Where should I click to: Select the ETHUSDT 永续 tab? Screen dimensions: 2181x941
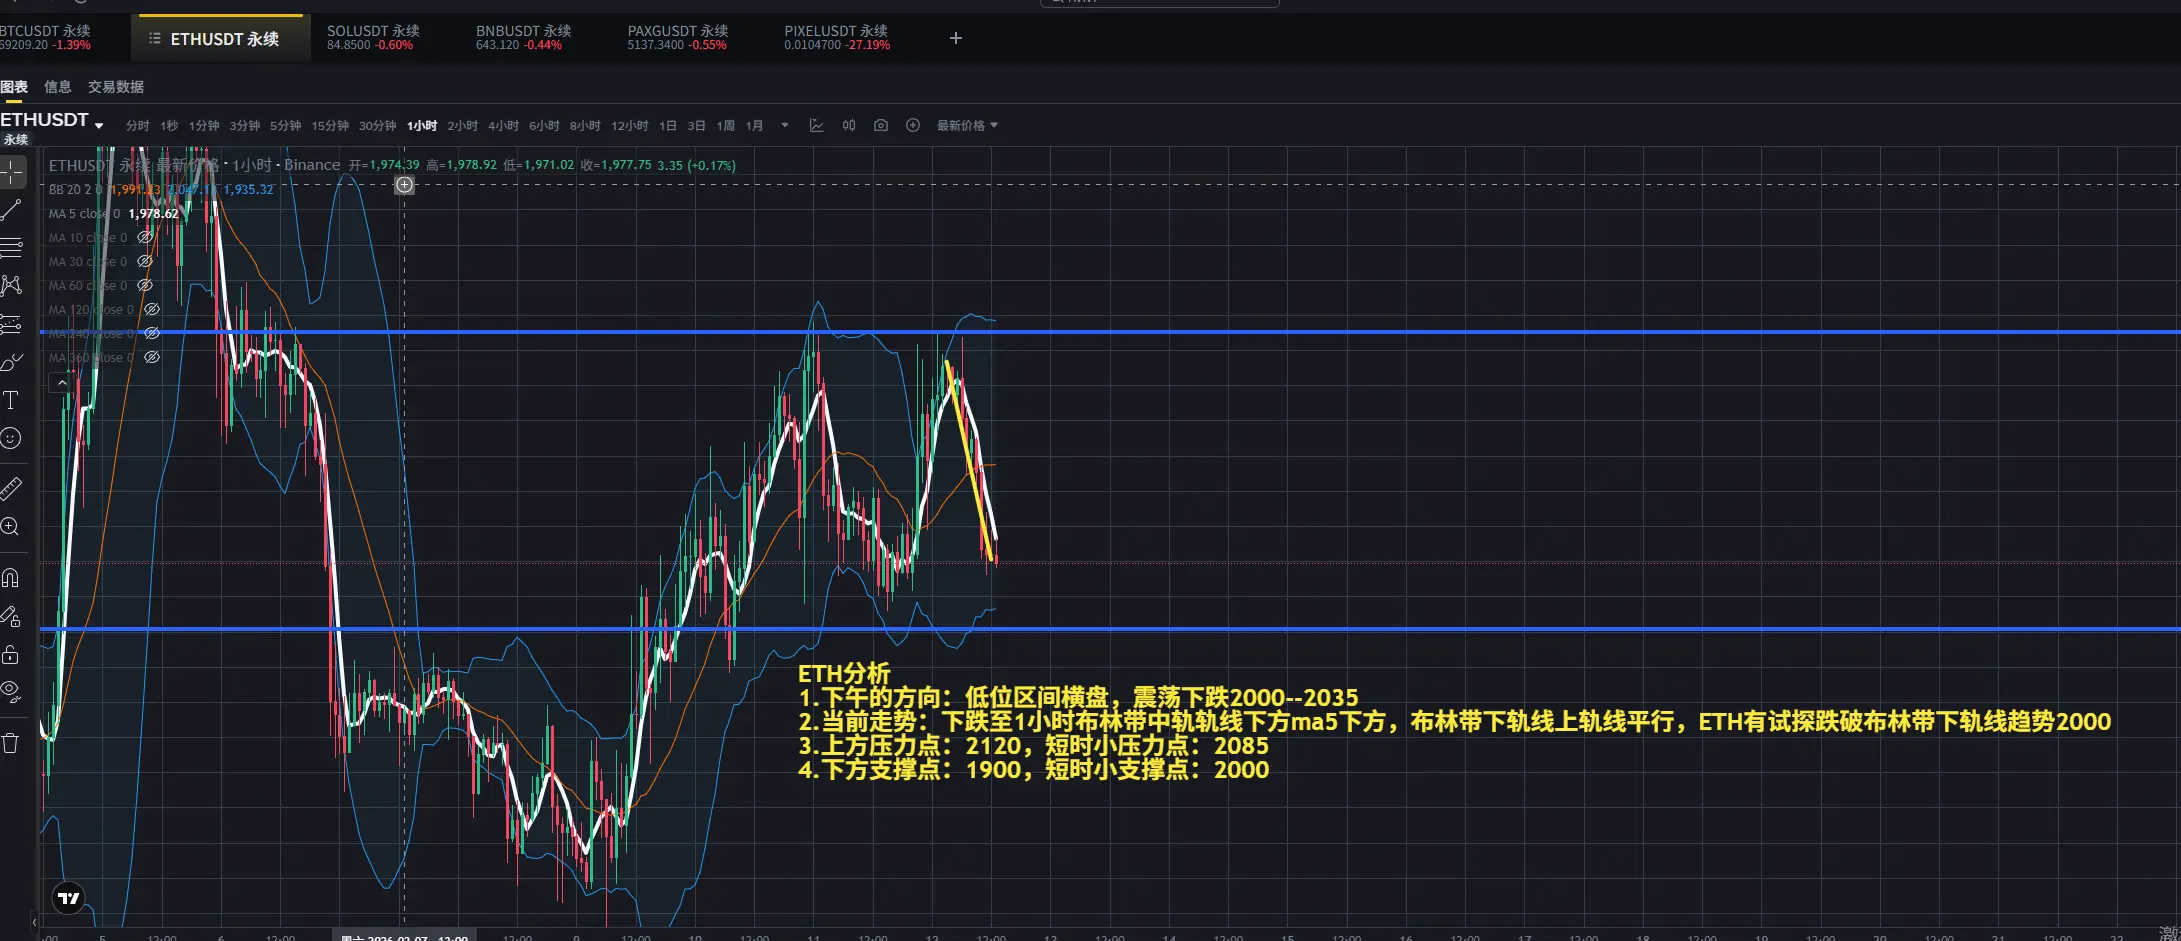pos(221,39)
